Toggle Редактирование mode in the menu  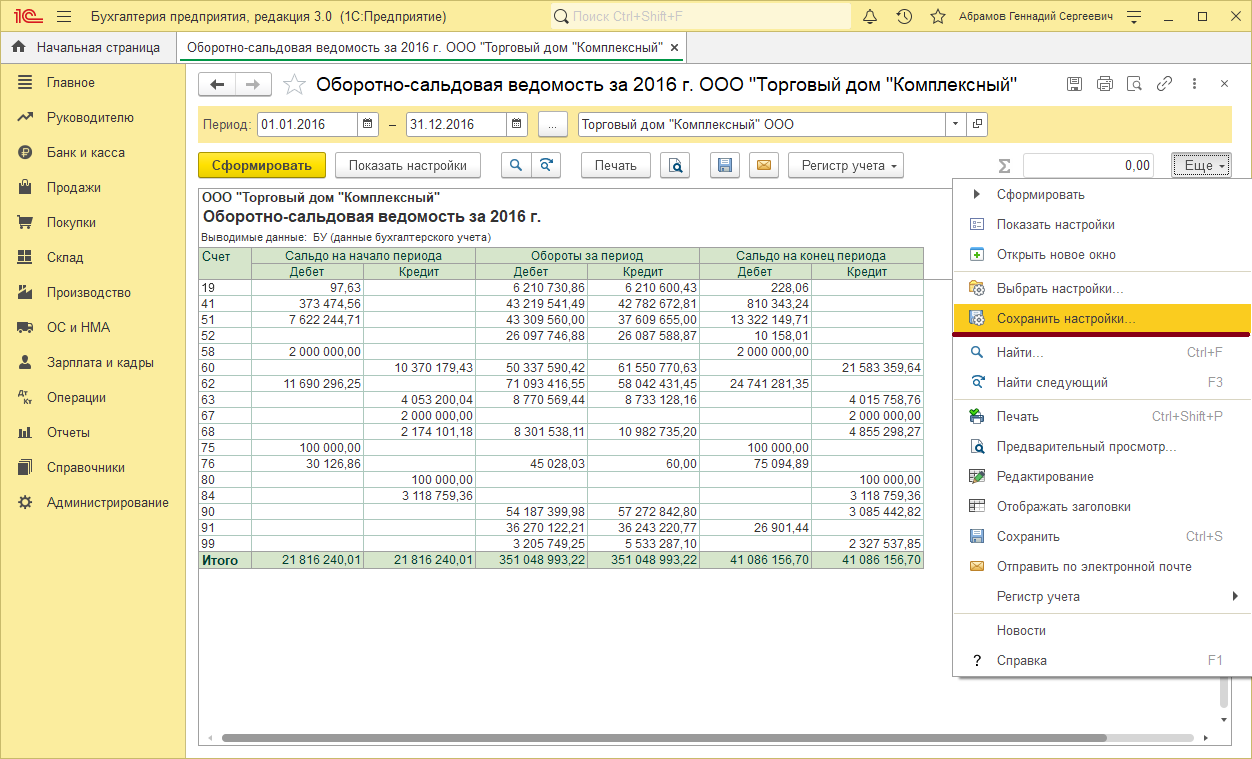(x=1045, y=477)
